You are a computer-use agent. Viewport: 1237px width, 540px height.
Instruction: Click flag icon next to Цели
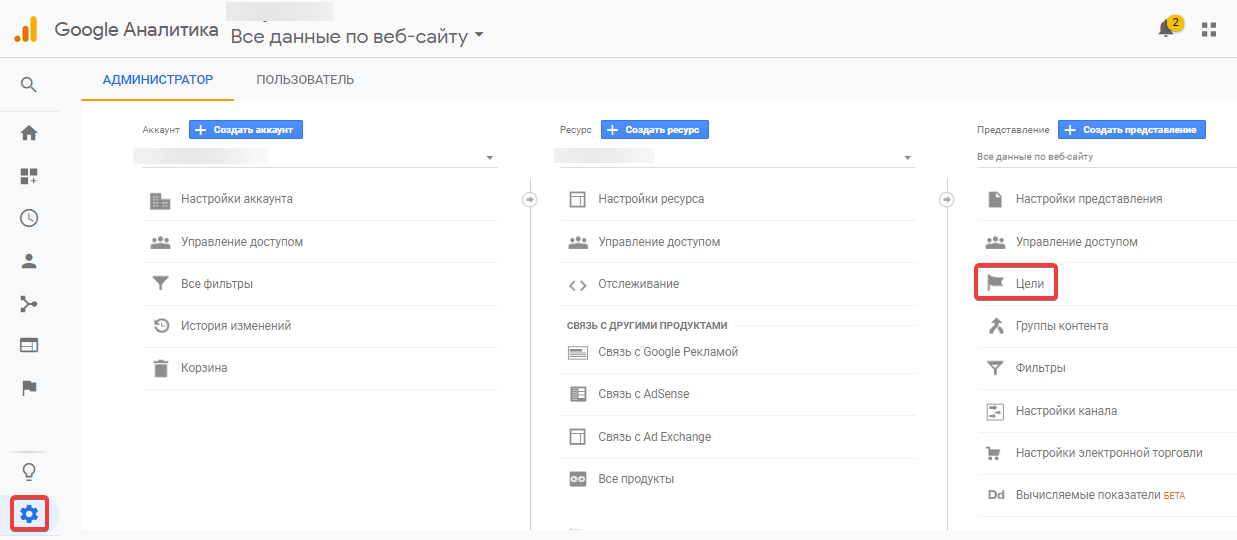point(995,284)
